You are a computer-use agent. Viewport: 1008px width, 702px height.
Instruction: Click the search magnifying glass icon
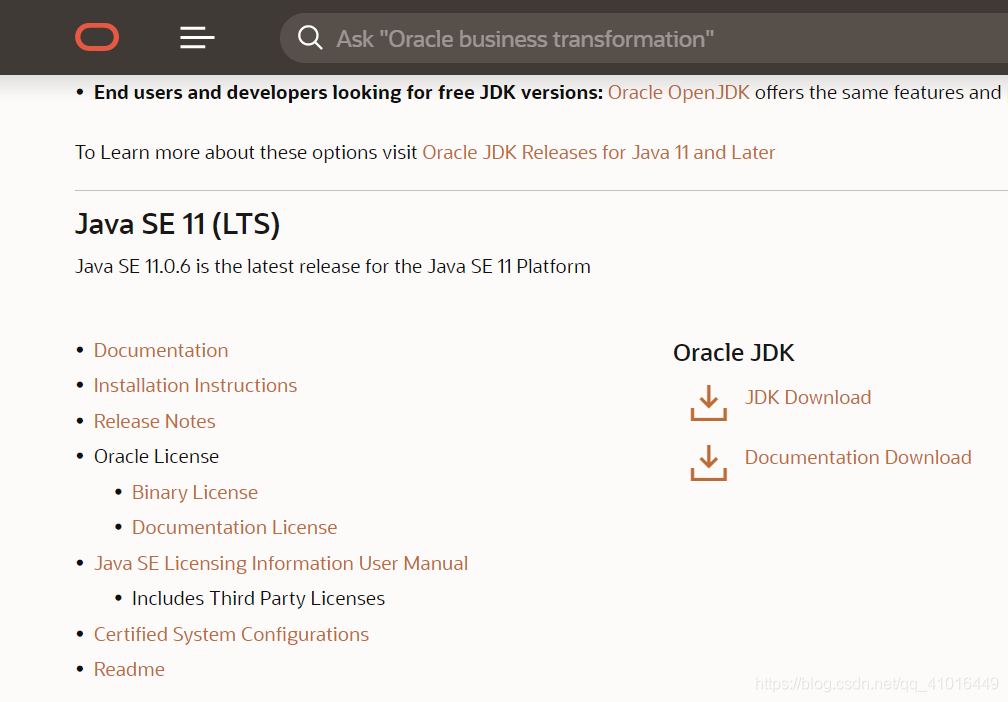(310, 38)
